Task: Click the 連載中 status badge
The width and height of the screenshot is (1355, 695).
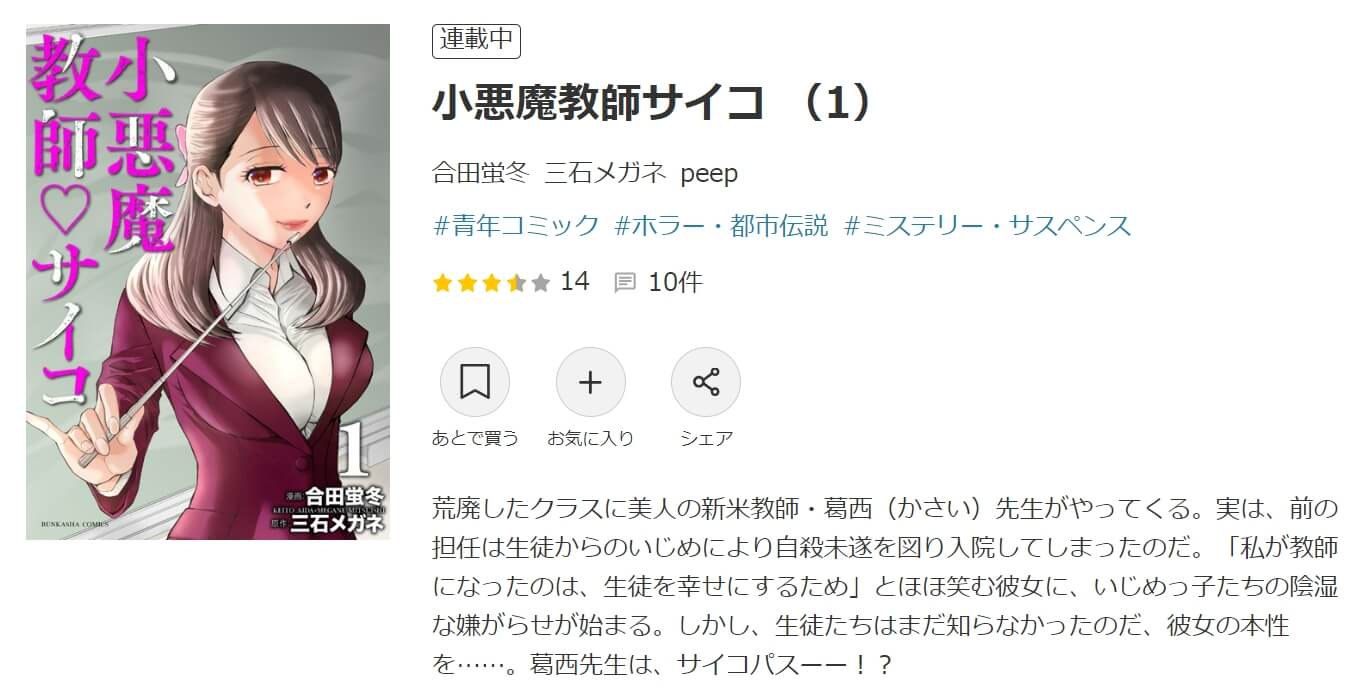Action: [477, 40]
